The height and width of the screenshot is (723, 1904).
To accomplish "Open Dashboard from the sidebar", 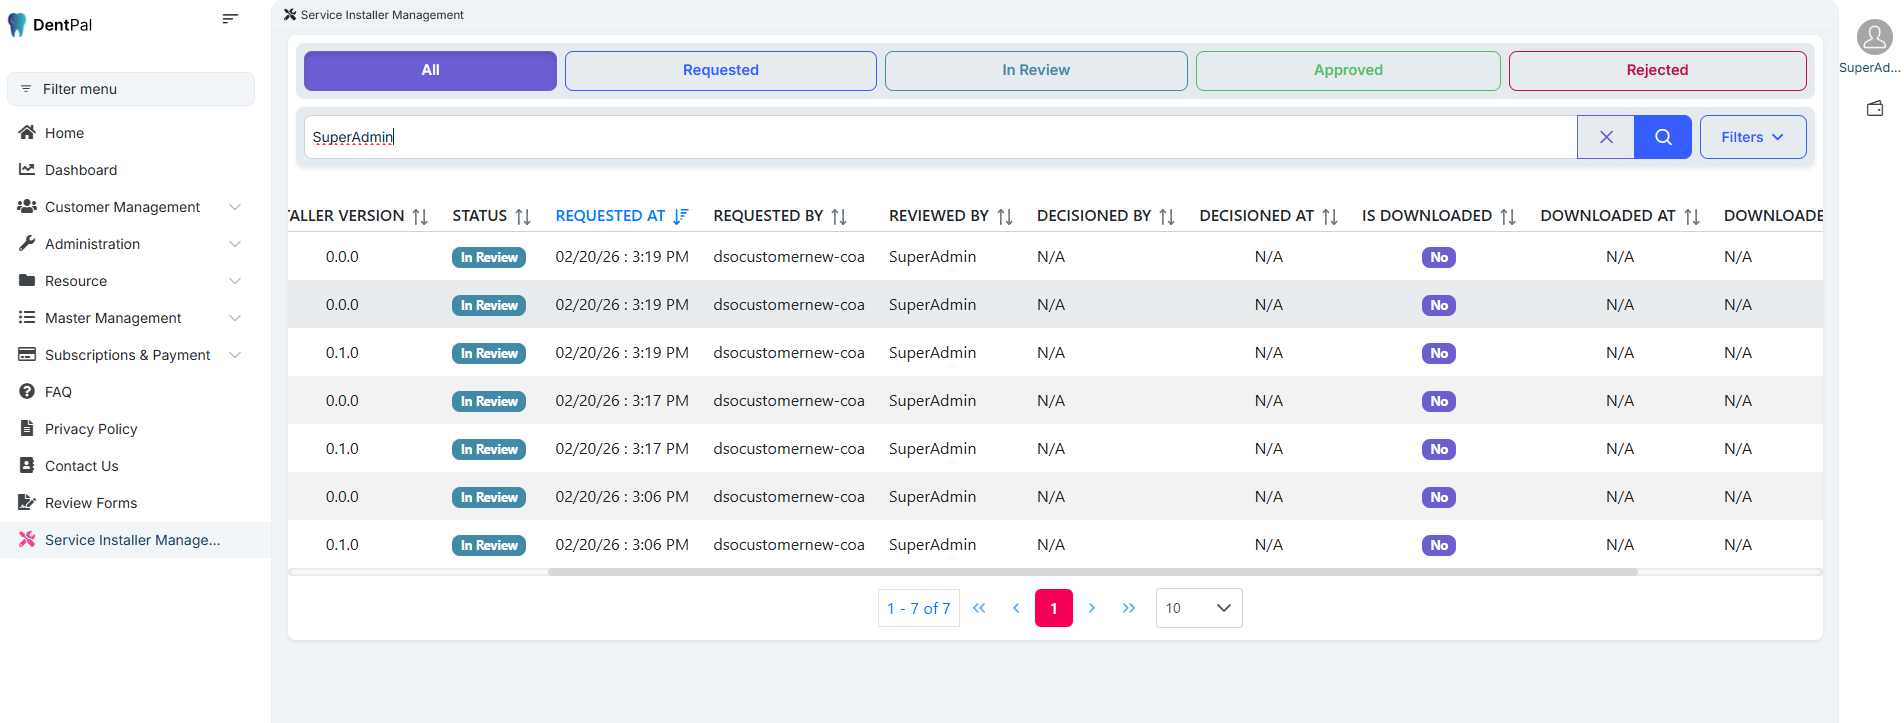I will tap(81, 170).
